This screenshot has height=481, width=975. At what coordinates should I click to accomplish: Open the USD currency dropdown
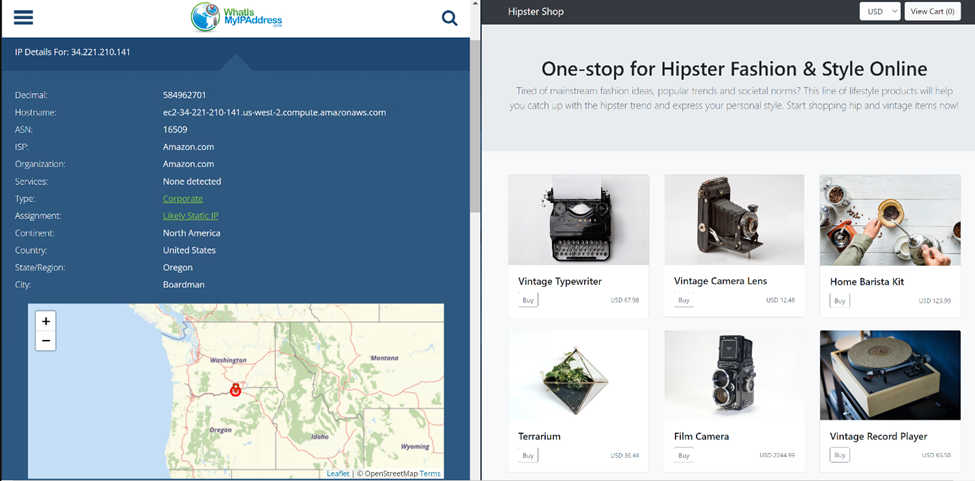[880, 12]
